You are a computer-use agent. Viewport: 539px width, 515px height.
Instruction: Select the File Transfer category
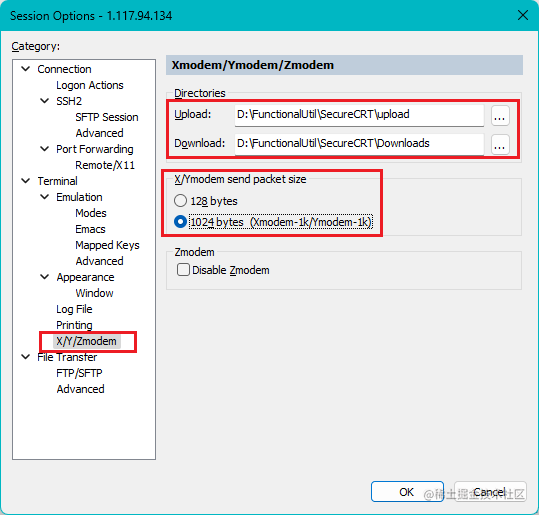pyautogui.click(x=67, y=357)
